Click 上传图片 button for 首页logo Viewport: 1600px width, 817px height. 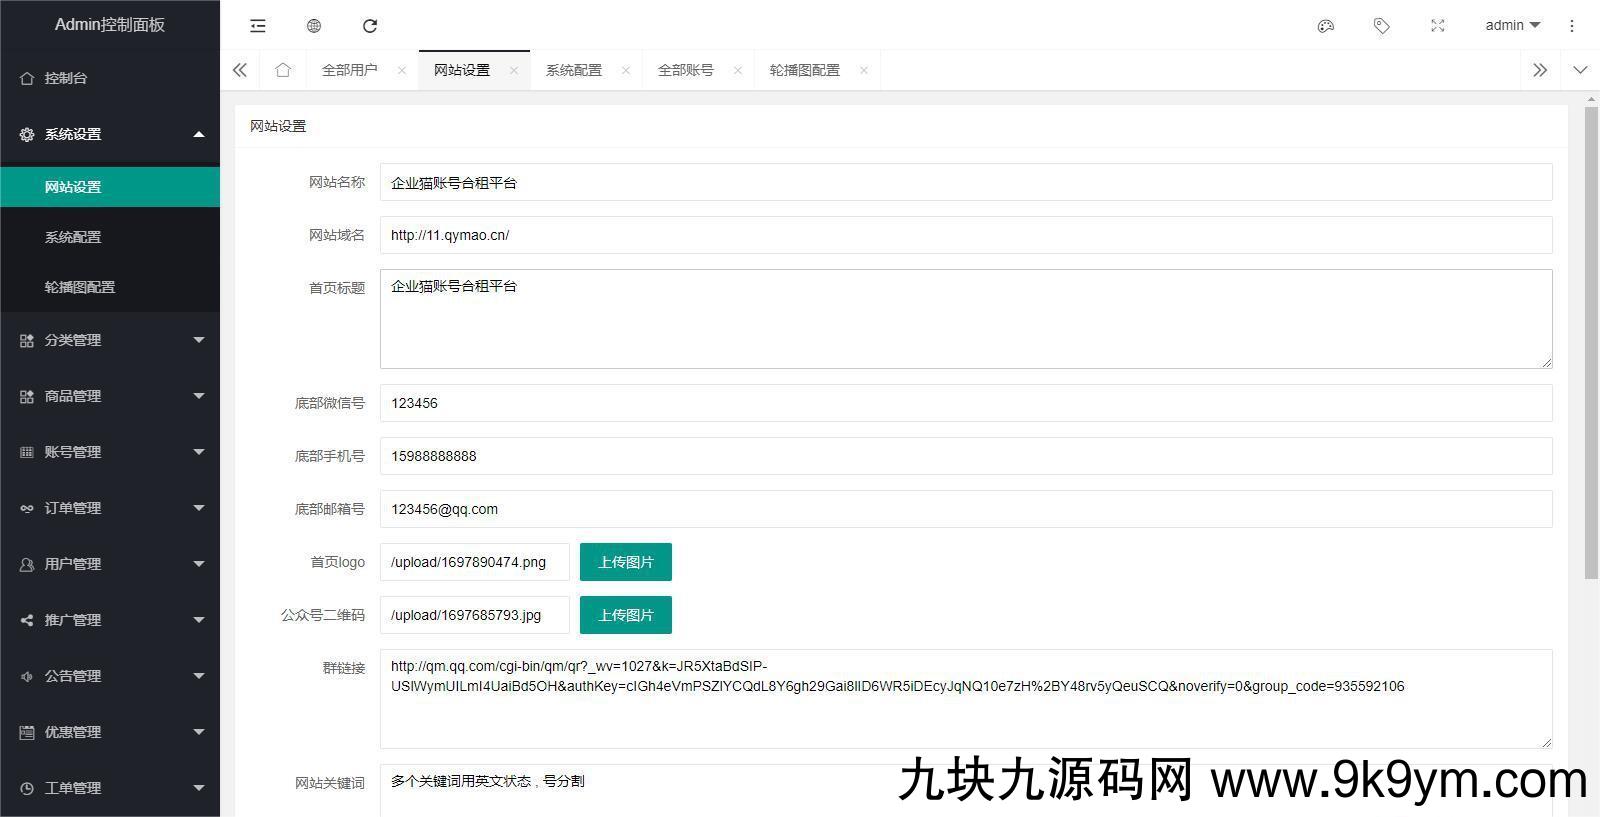pos(626,562)
